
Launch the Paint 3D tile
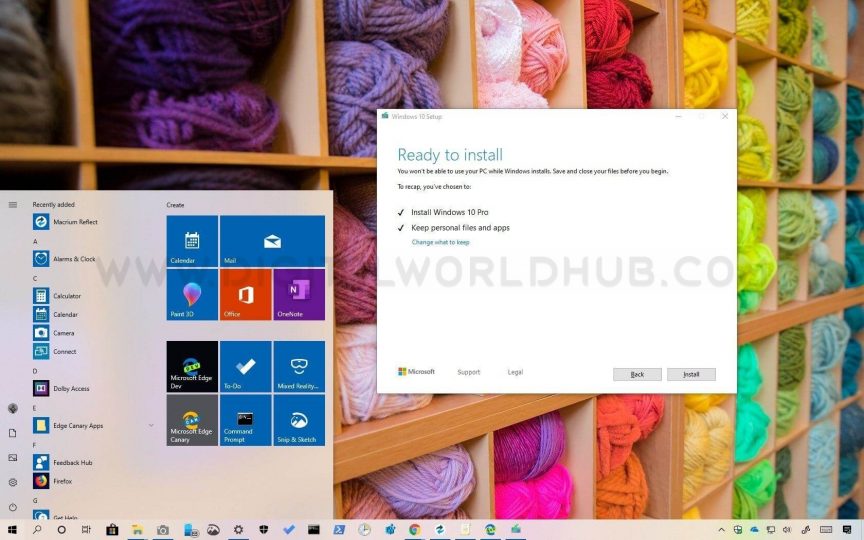point(192,295)
